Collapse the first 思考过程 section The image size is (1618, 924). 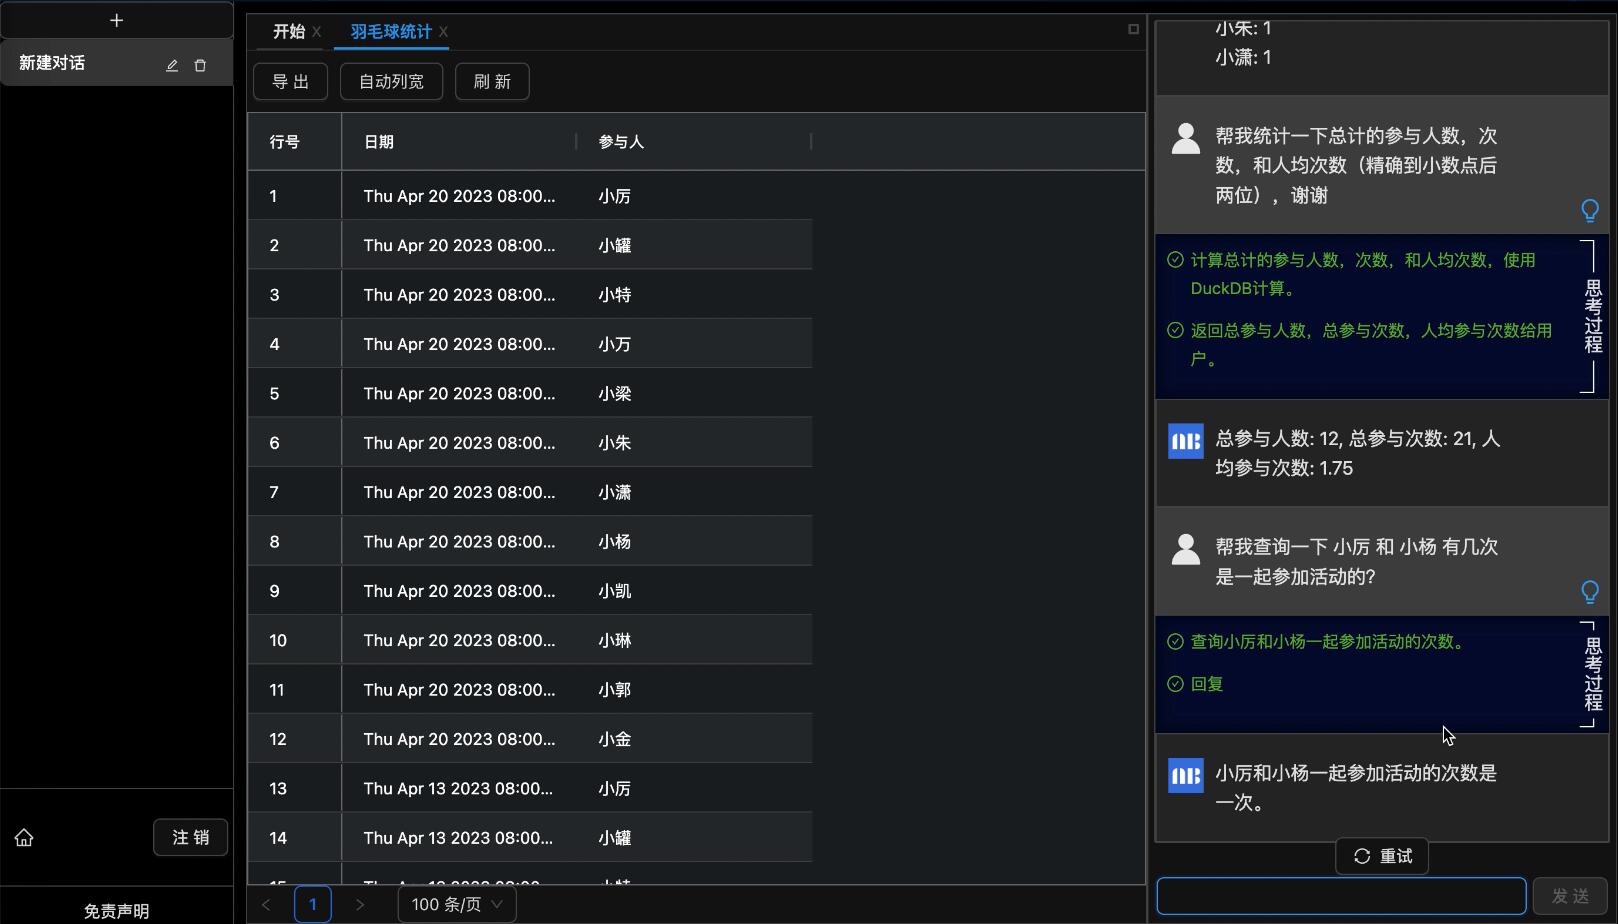pos(1592,316)
